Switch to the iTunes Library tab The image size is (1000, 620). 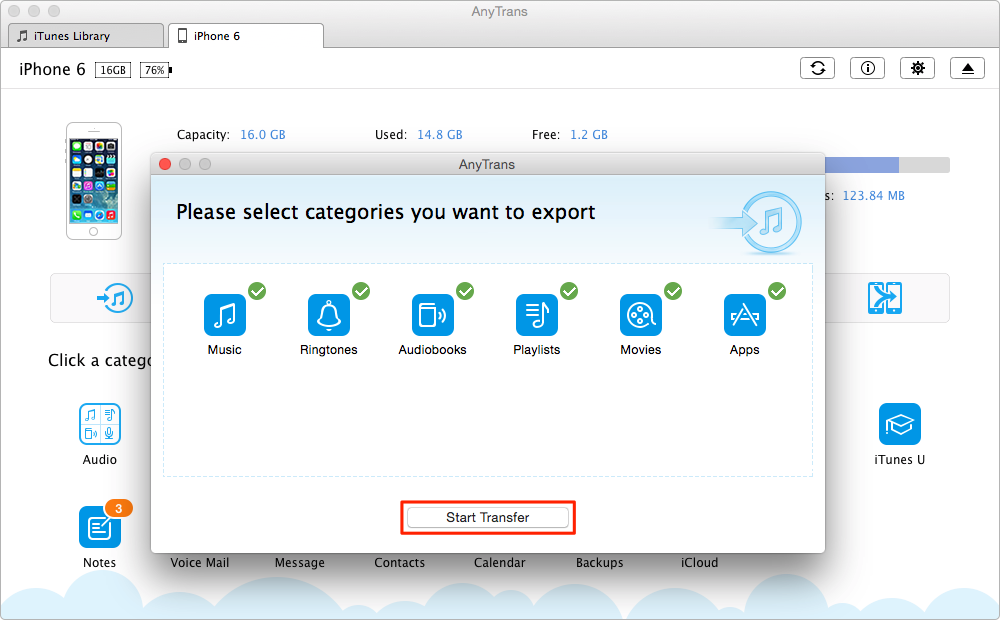(85, 36)
